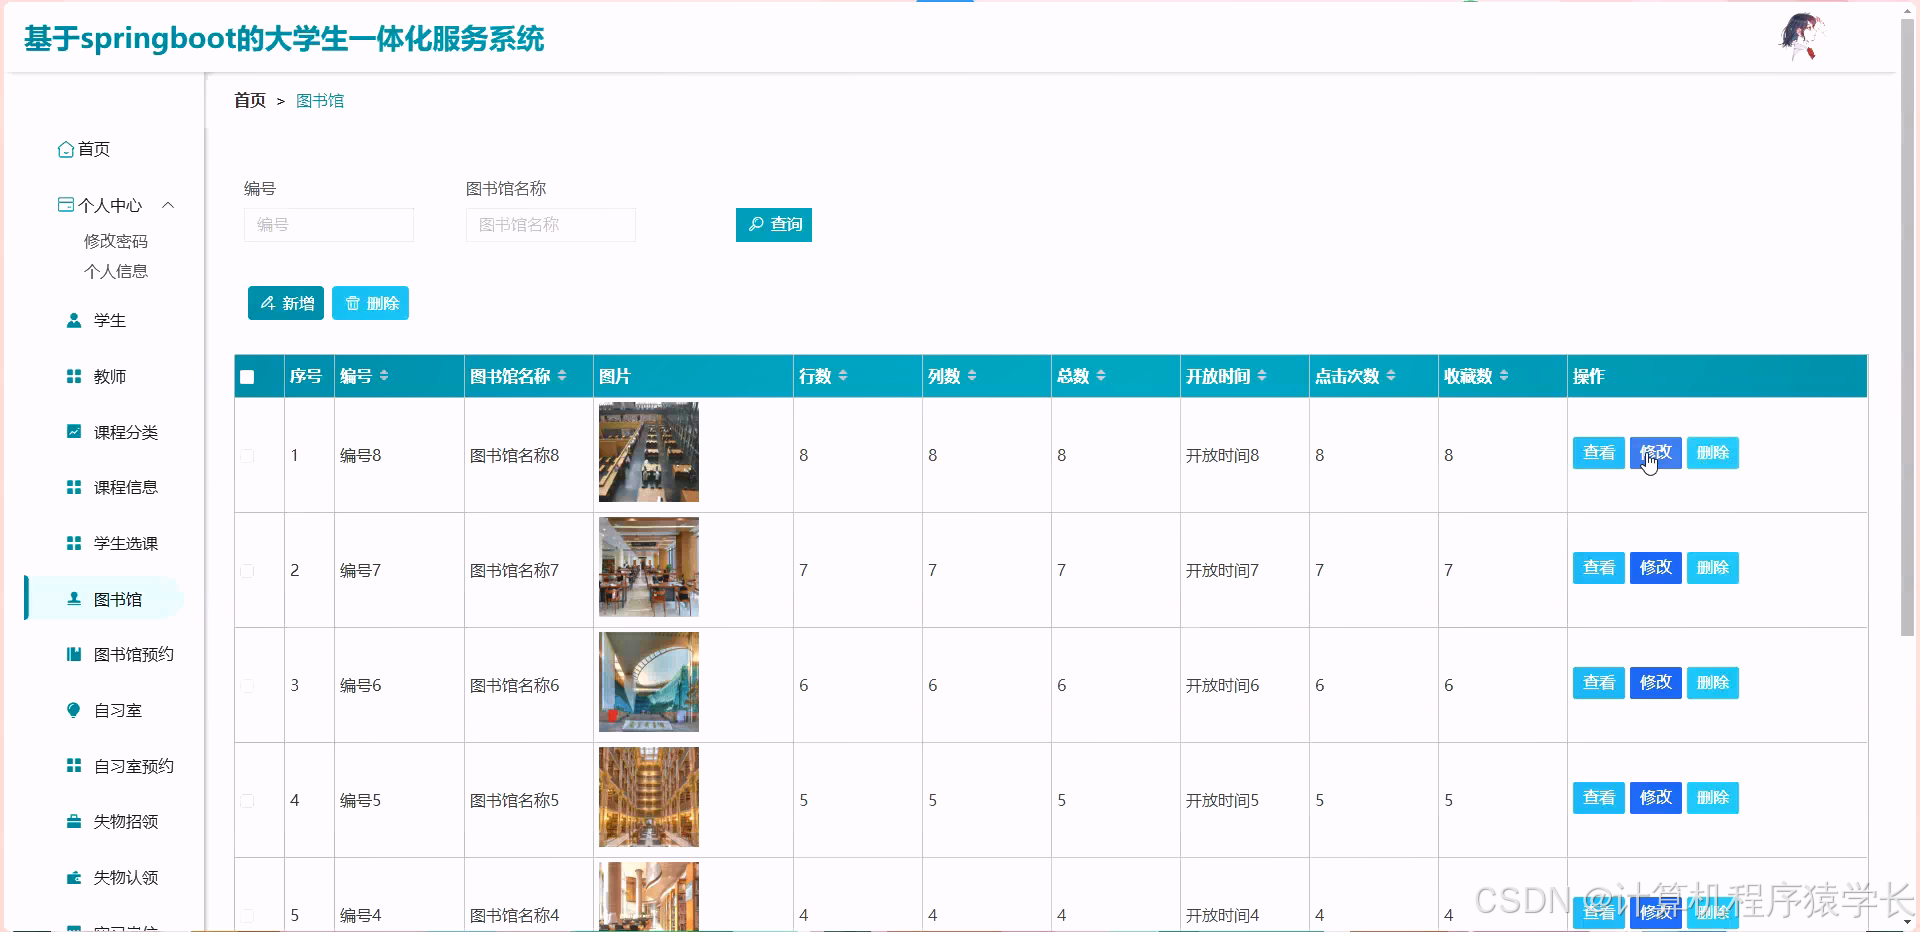
Task: Select the 自习室 study room icon
Action: tap(72, 710)
